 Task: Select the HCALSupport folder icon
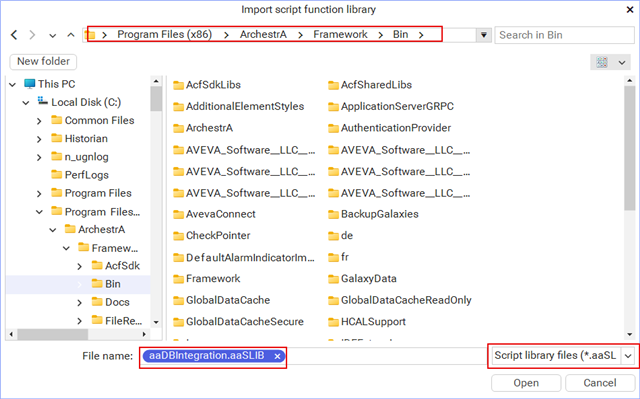[x=333, y=322]
